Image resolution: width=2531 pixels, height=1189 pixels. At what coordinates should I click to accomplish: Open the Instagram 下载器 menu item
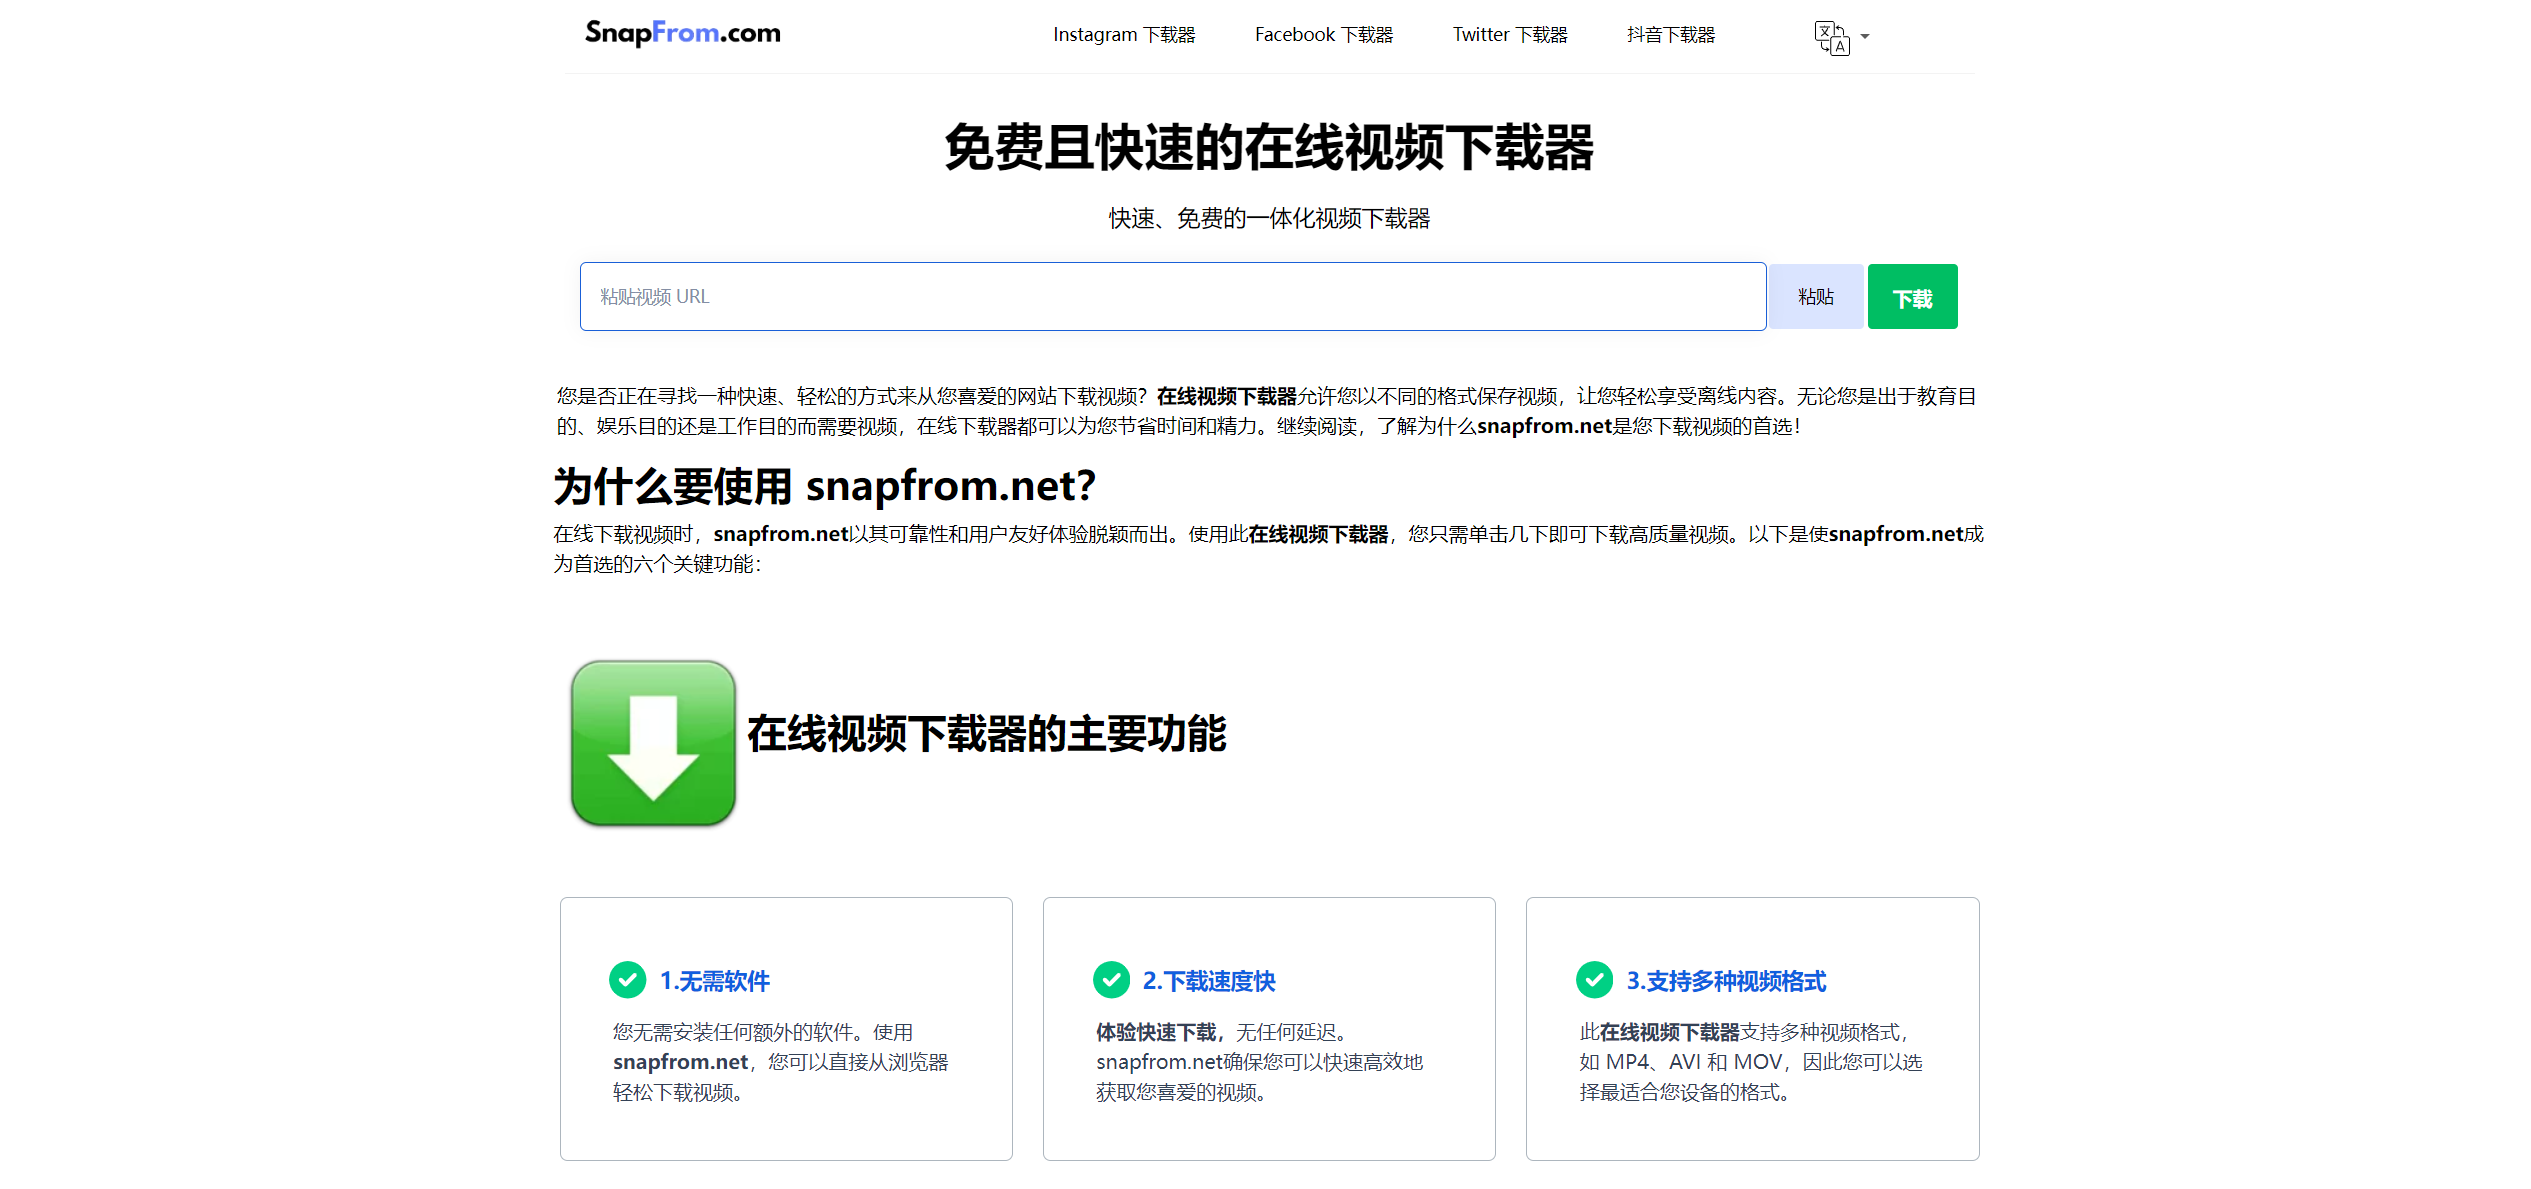[1124, 34]
